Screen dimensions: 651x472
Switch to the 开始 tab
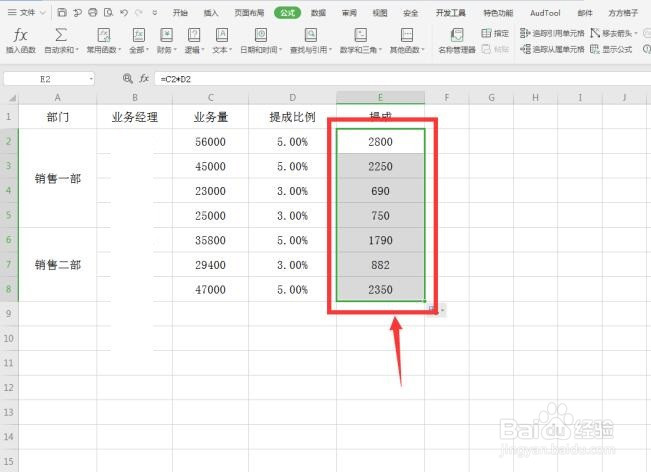(180, 13)
